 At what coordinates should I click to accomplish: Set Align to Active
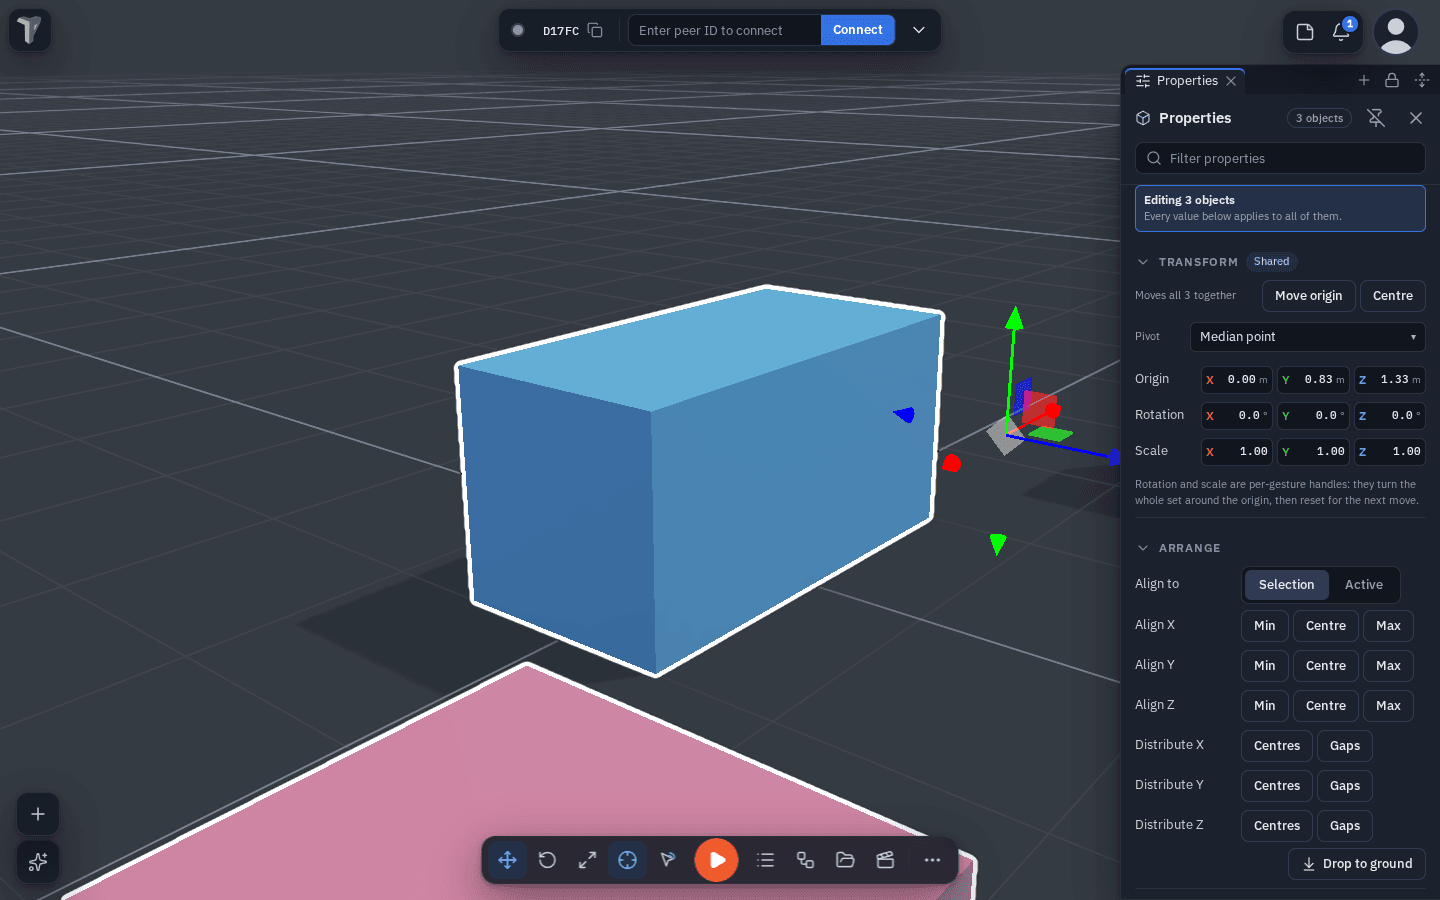tap(1364, 585)
